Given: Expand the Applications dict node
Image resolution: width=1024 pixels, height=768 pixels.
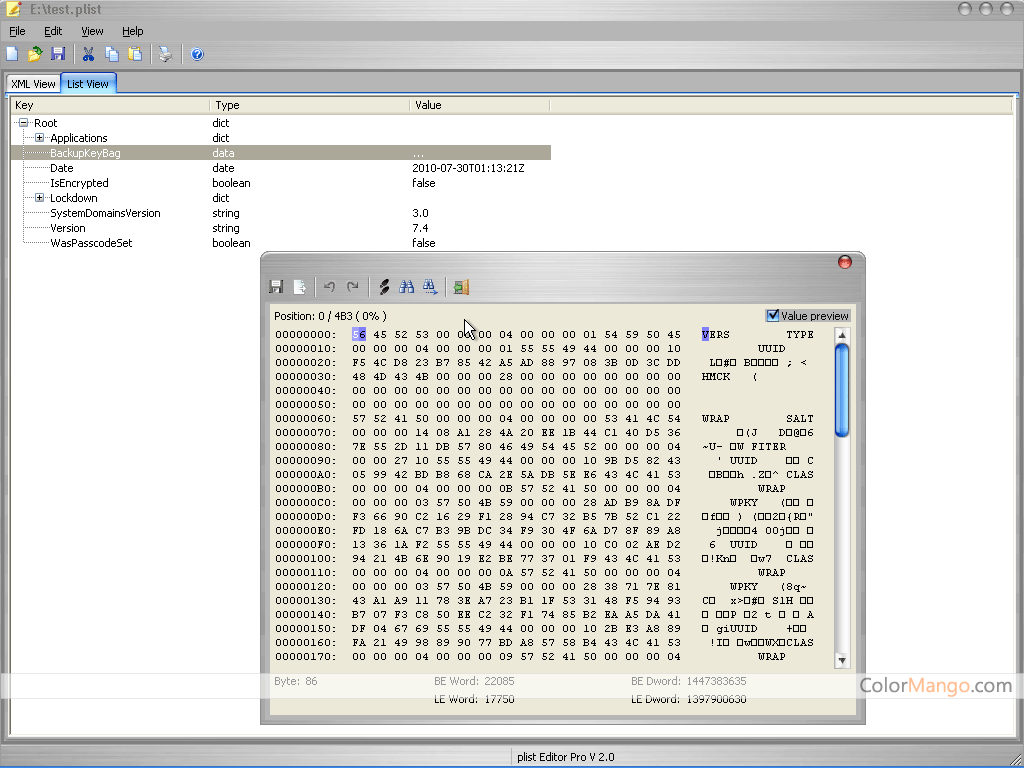Looking at the screenshot, I should tap(39, 138).
